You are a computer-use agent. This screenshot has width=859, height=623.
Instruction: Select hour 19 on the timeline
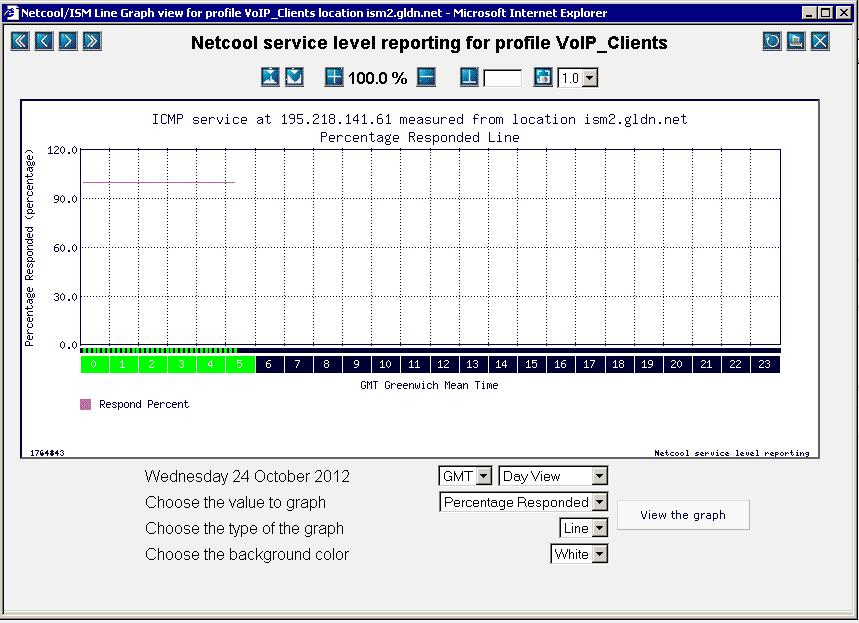click(x=648, y=364)
